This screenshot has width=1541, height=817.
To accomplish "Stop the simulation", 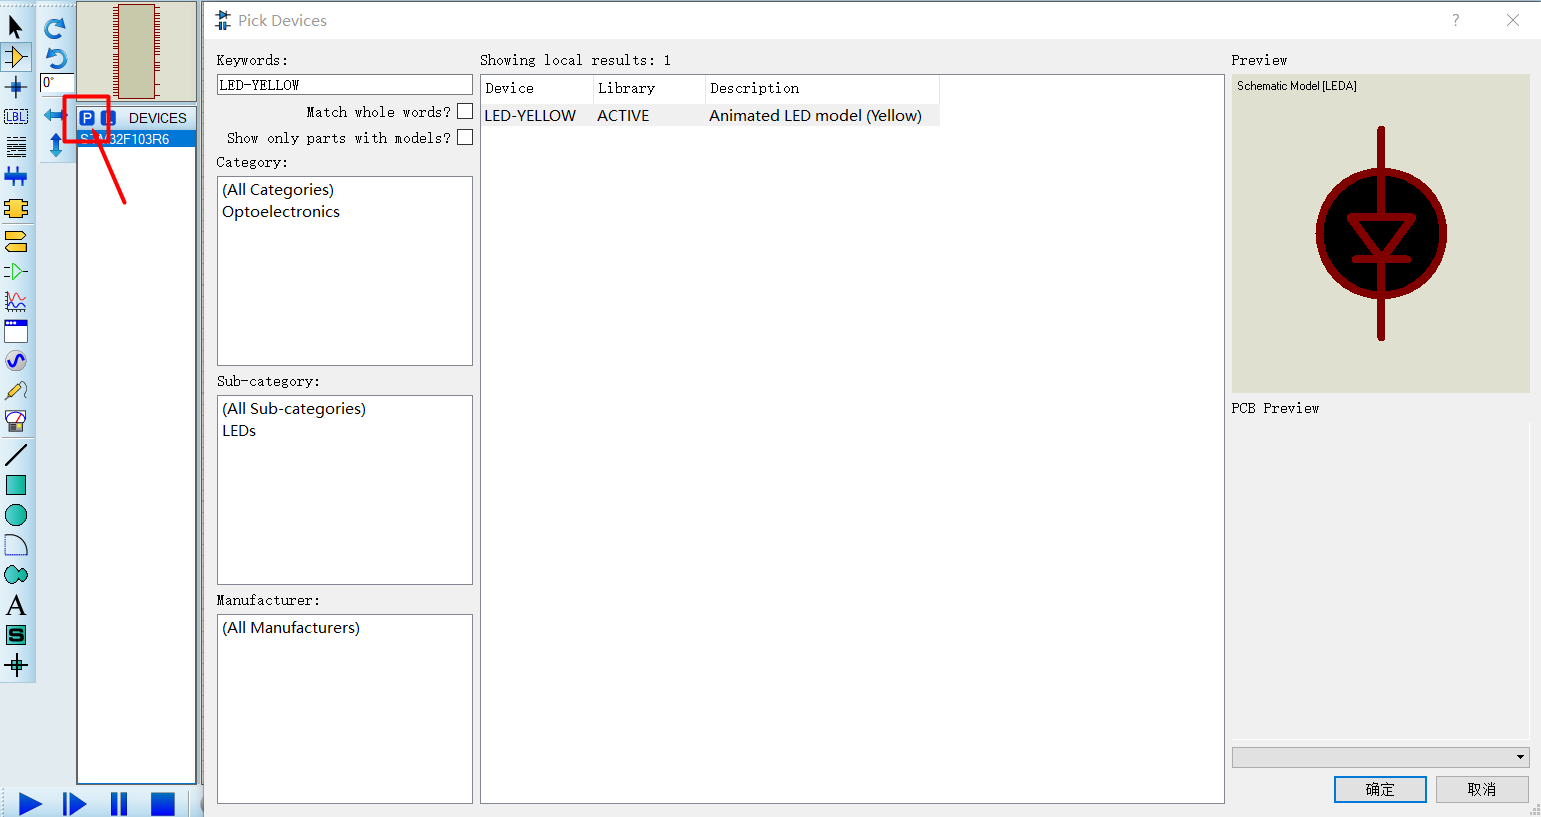I will (162, 804).
